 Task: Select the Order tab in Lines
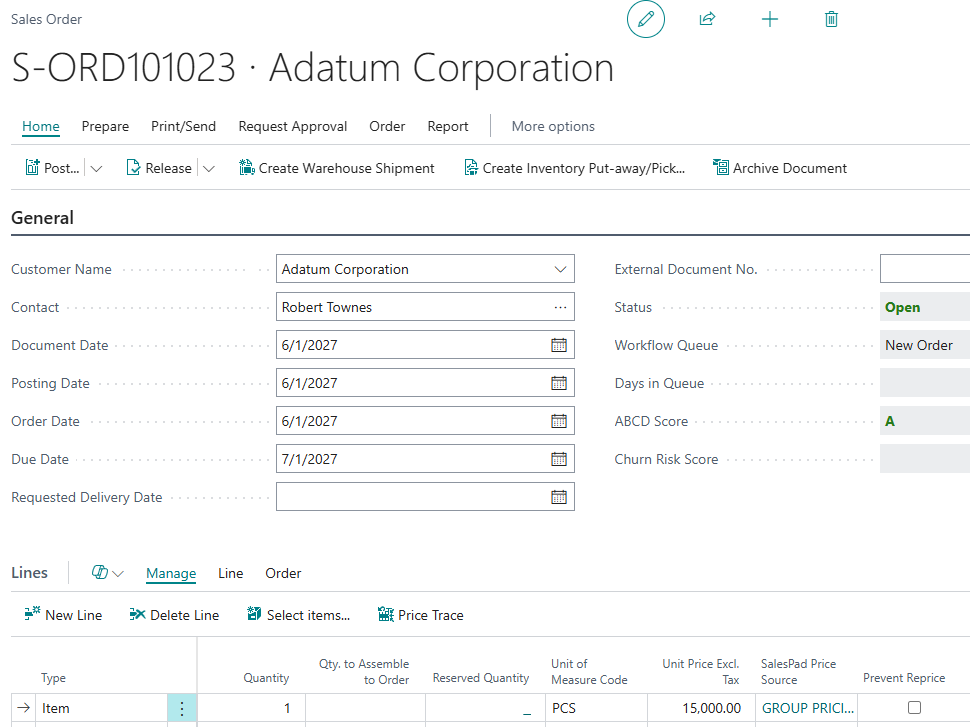(283, 574)
